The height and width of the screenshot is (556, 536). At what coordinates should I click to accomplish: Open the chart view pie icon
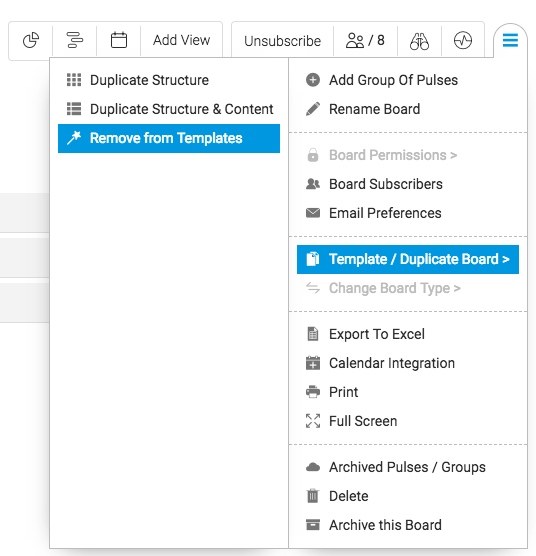(31, 40)
